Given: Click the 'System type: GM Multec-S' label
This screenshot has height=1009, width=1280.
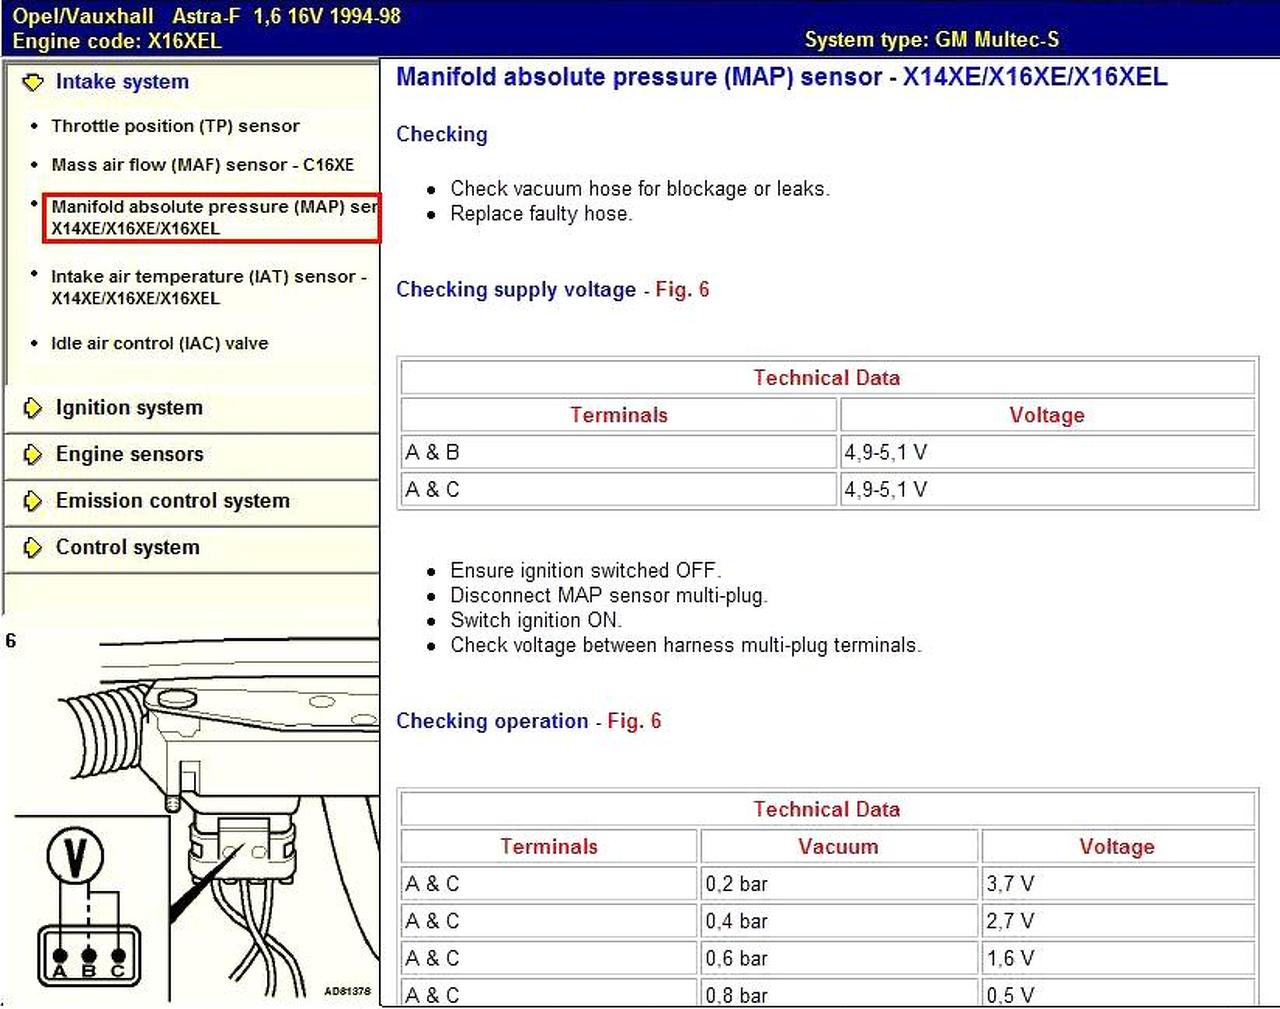Looking at the screenshot, I should 931,40.
